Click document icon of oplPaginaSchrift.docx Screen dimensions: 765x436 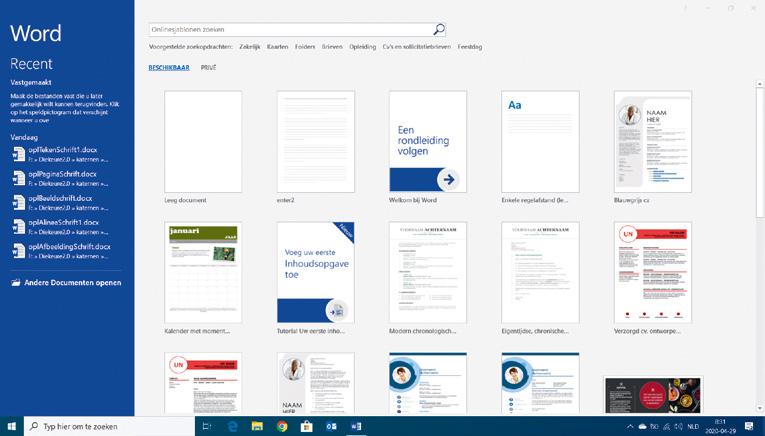coord(19,178)
